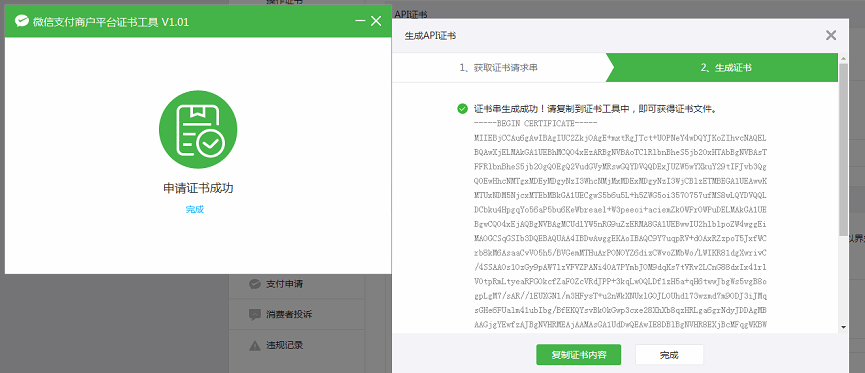The width and height of the screenshot is (865, 373).
Task: Click the 违规记录 warning triangle icon
Action: coord(254,345)
